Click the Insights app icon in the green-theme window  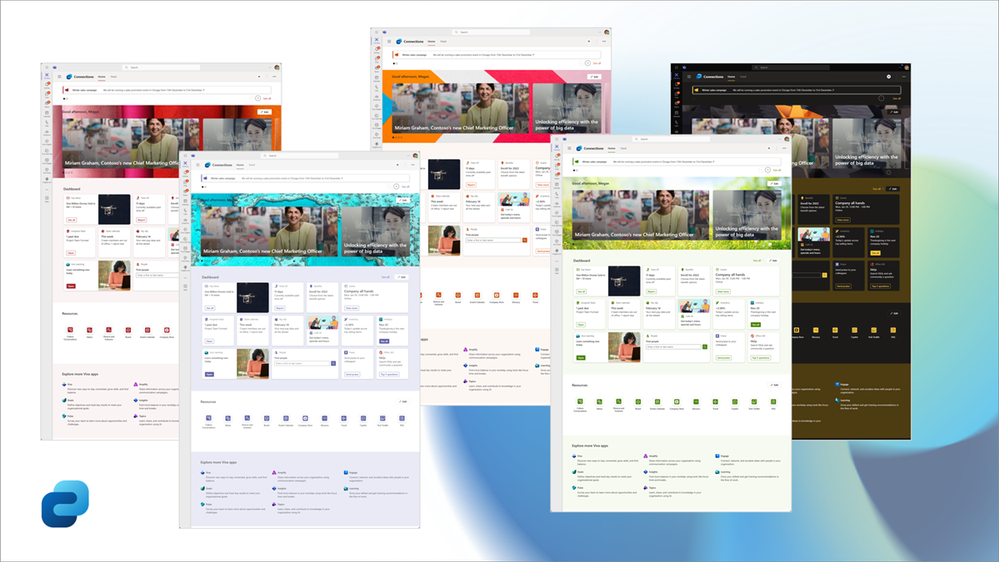[646, 472]
